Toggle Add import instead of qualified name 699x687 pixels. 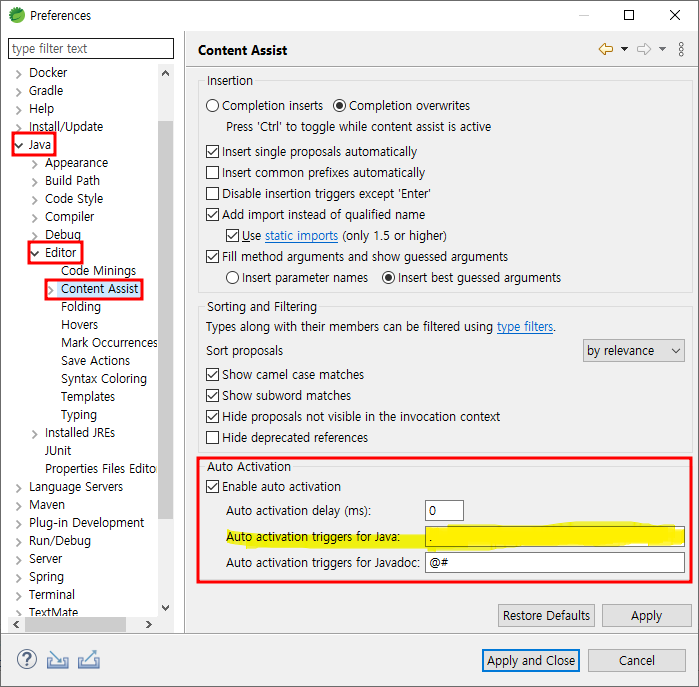coord(213,214)
